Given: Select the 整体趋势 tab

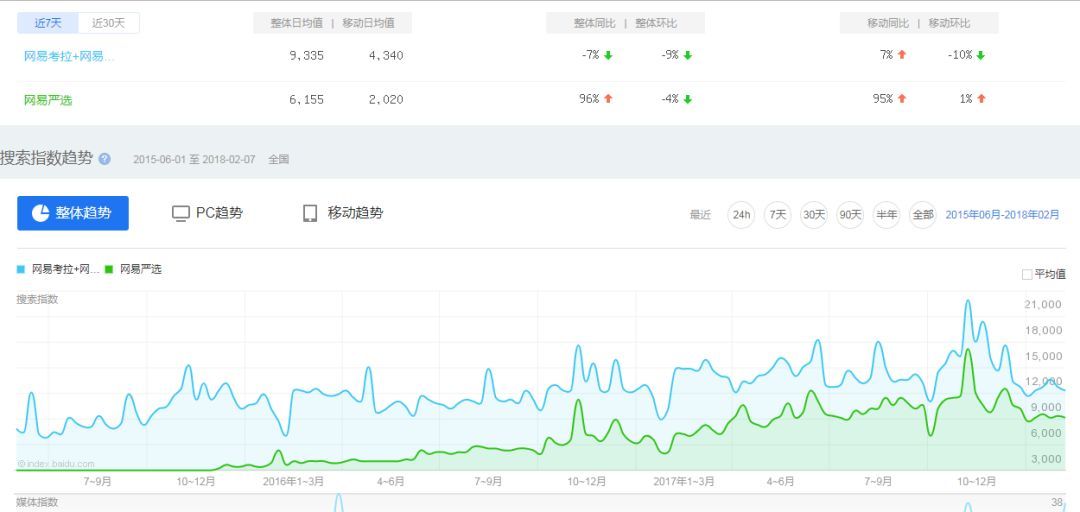Looking at the screenshot, I should pyautogui.click(x=73, y=213).
